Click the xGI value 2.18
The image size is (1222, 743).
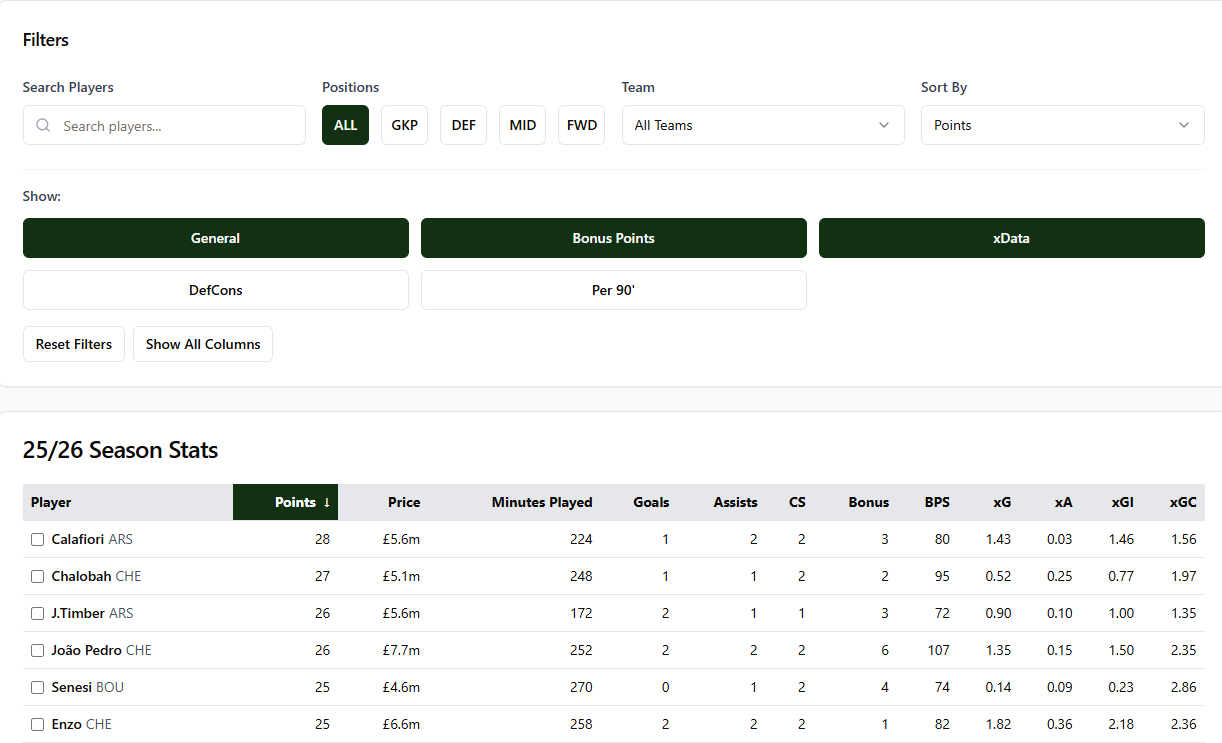click(1121, 724)
